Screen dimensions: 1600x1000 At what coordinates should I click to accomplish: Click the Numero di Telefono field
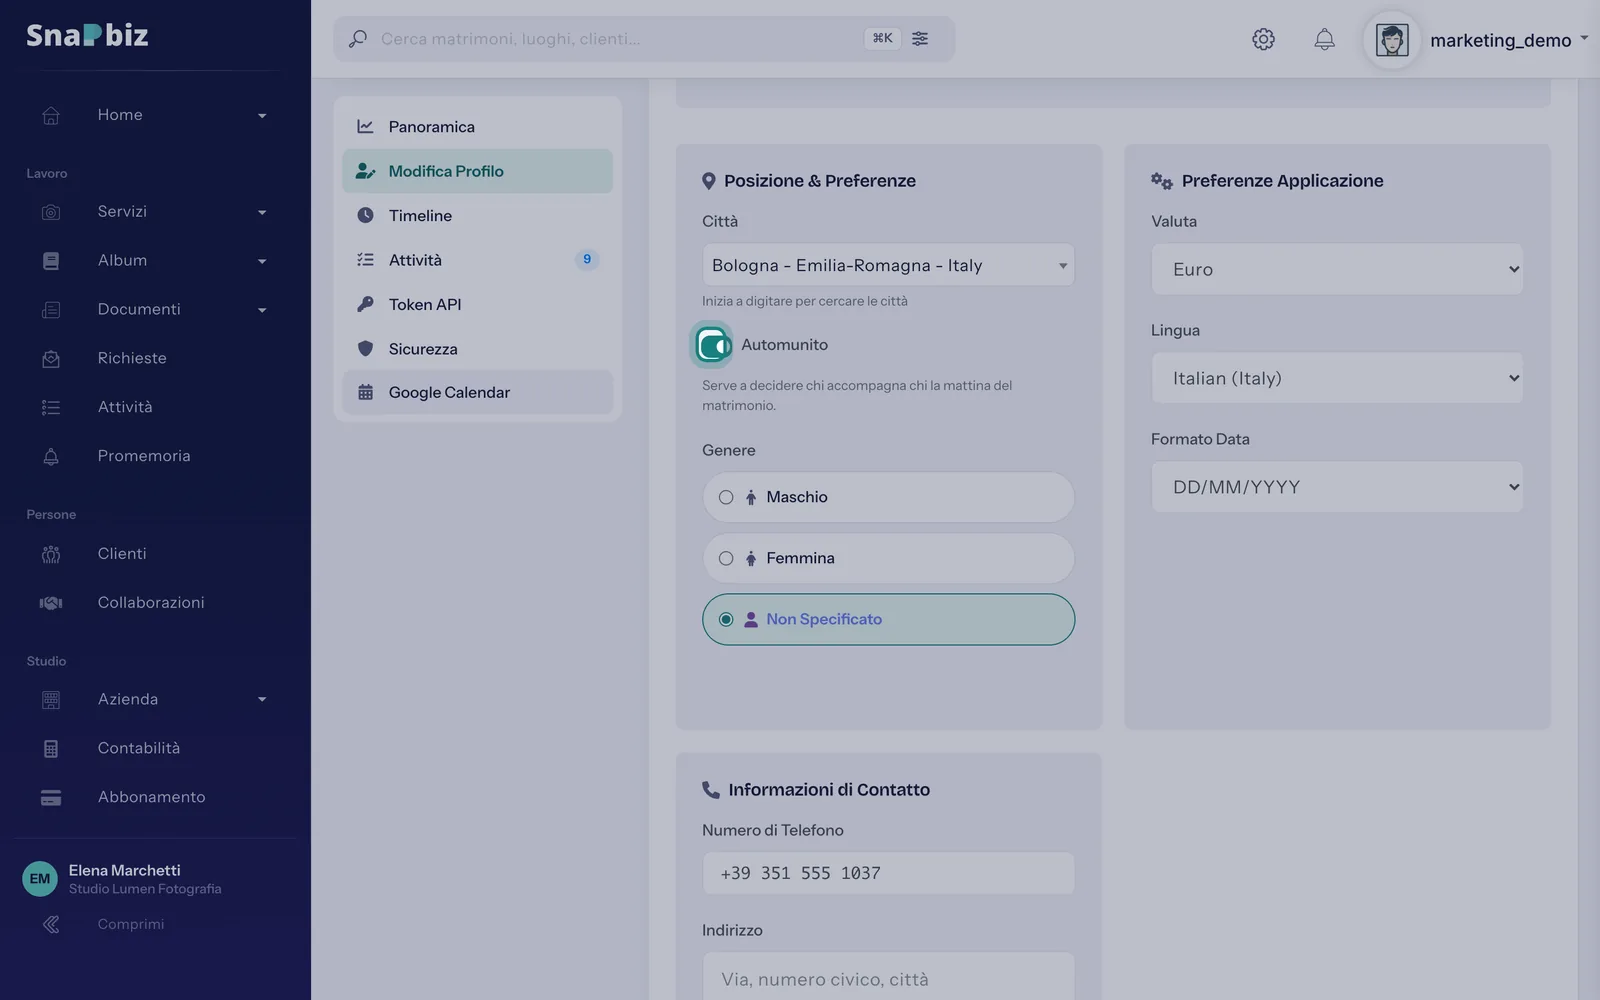pyautogui.click(x=888, y=873)
